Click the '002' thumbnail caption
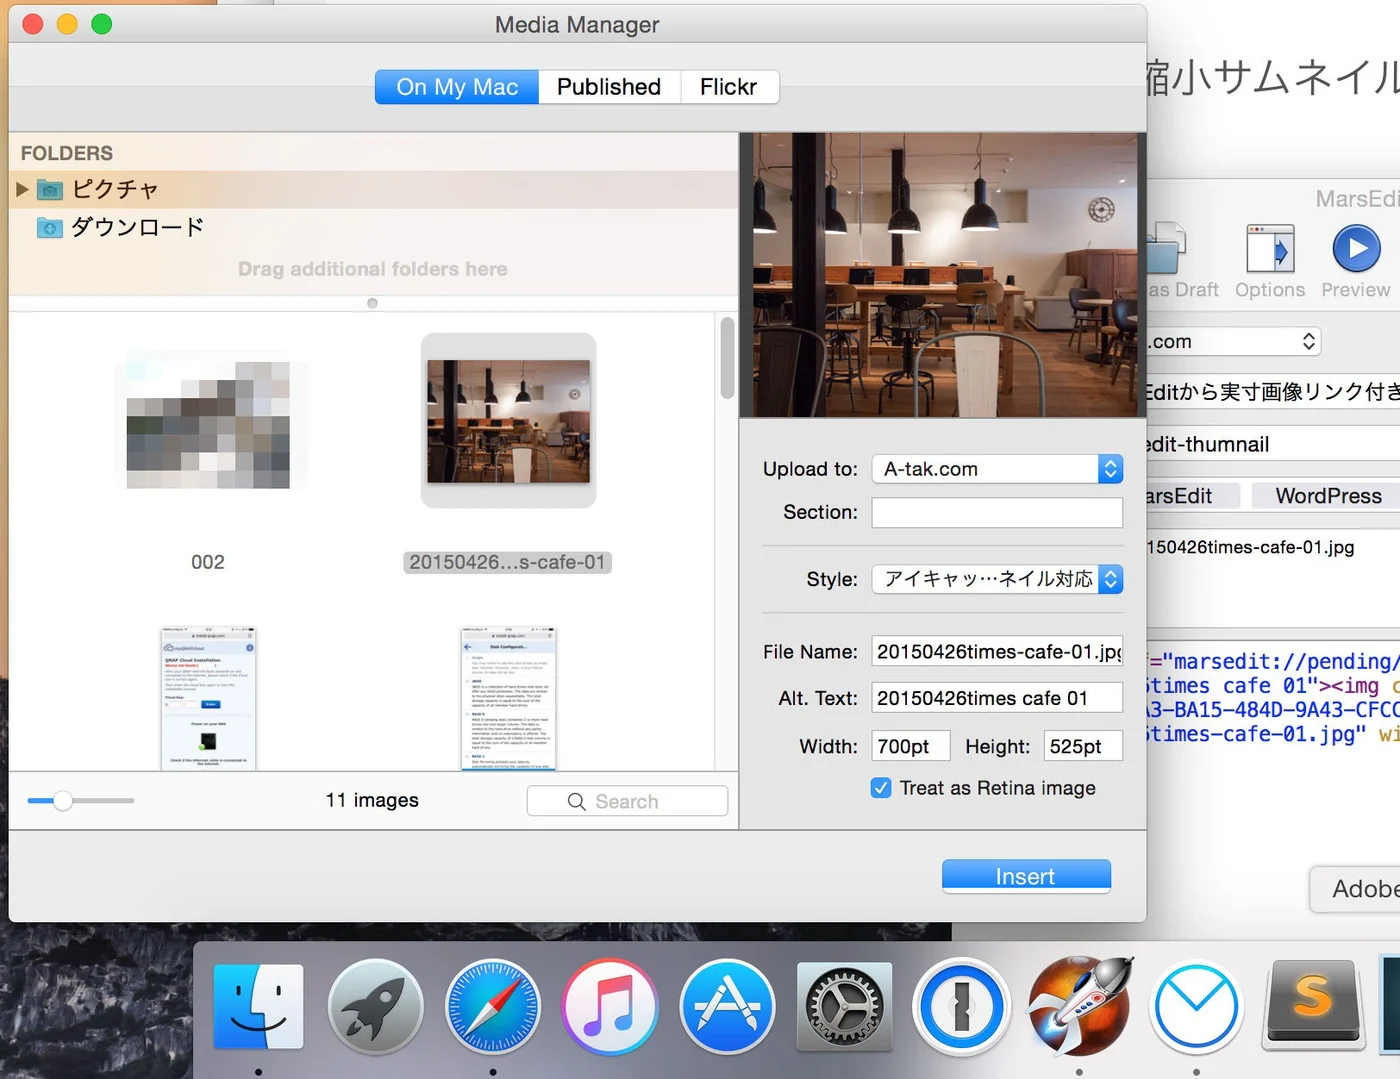Viewport: 1400px width, 1079px height. [x=208, y=562]
